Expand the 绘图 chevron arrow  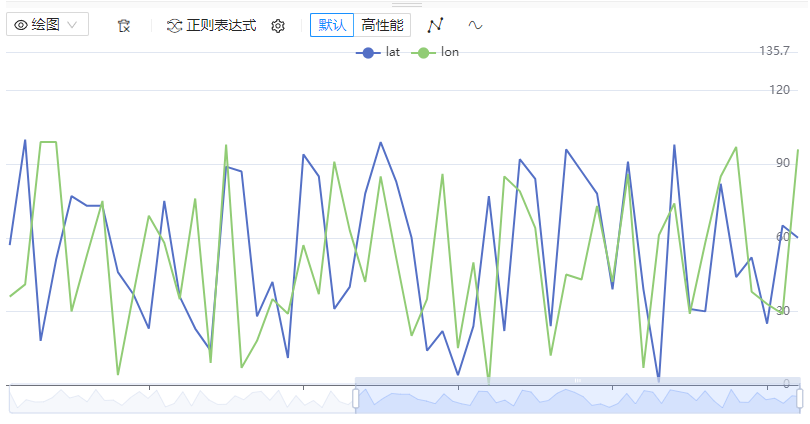pos(72,25)
